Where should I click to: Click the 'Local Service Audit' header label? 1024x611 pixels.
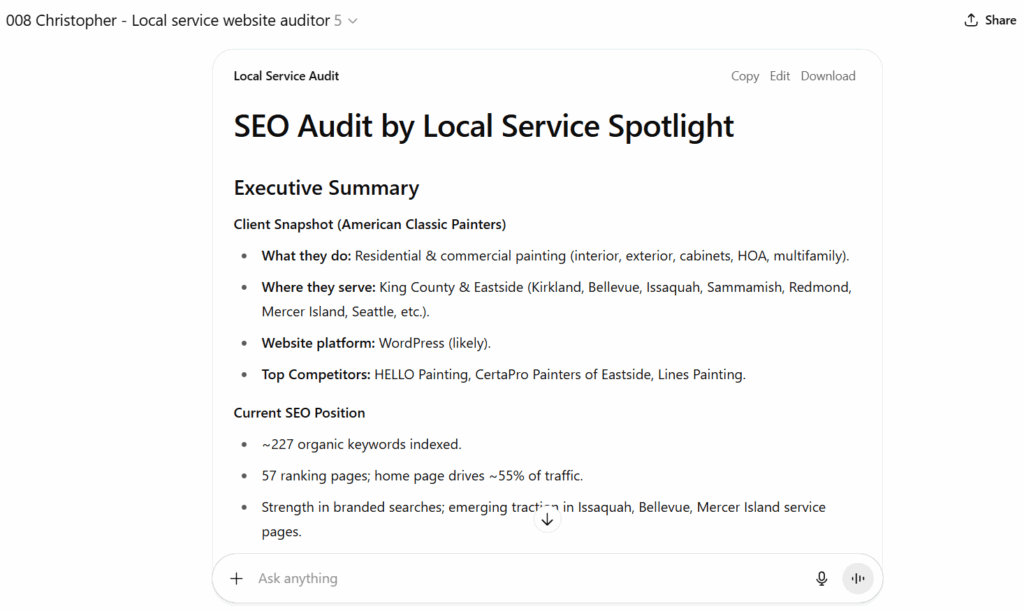point(285,75)
